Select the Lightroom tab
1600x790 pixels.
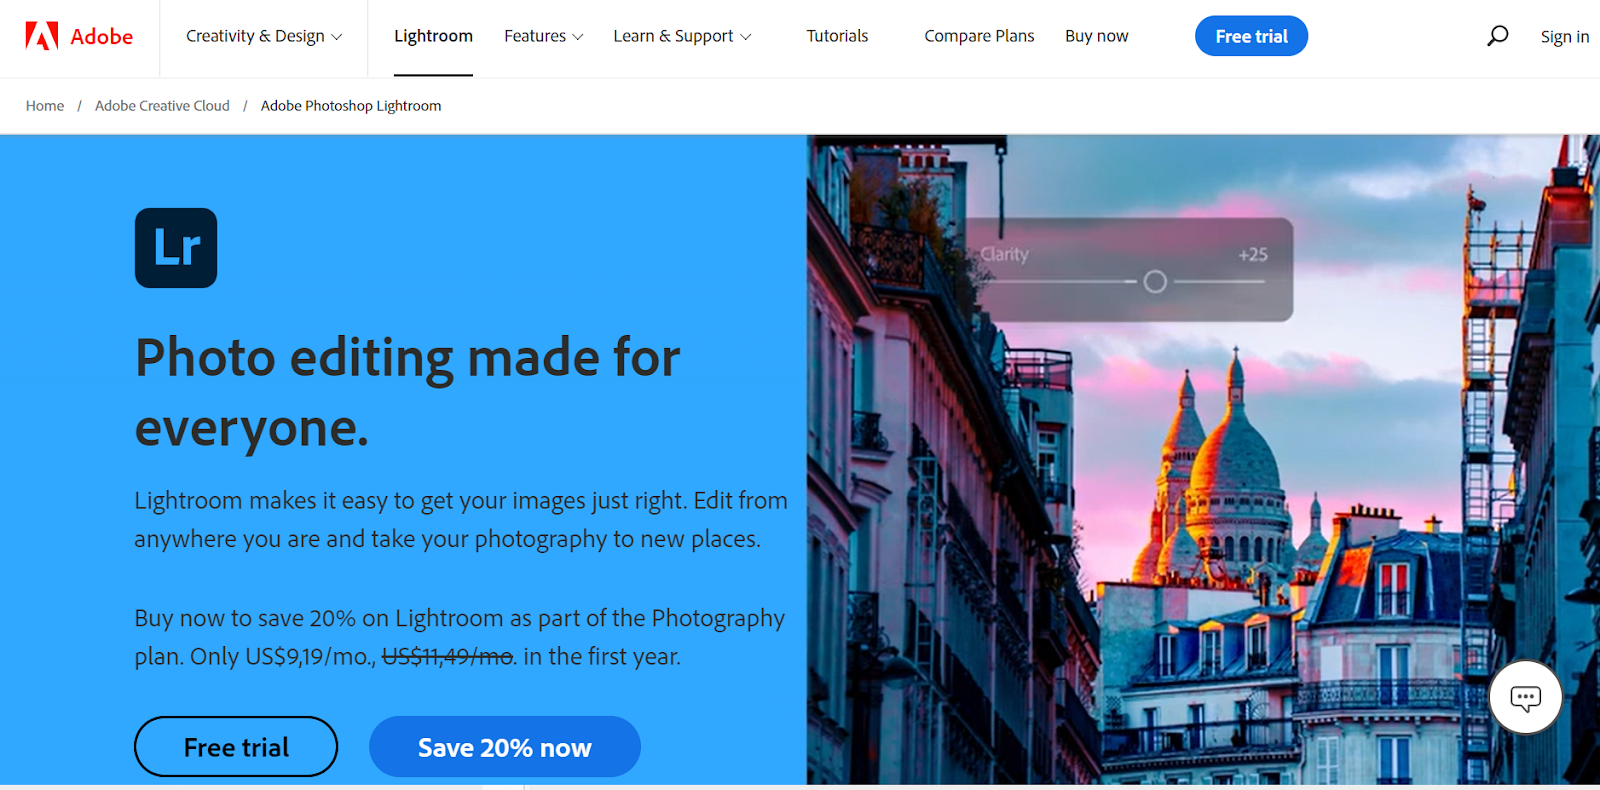[433, 36]
